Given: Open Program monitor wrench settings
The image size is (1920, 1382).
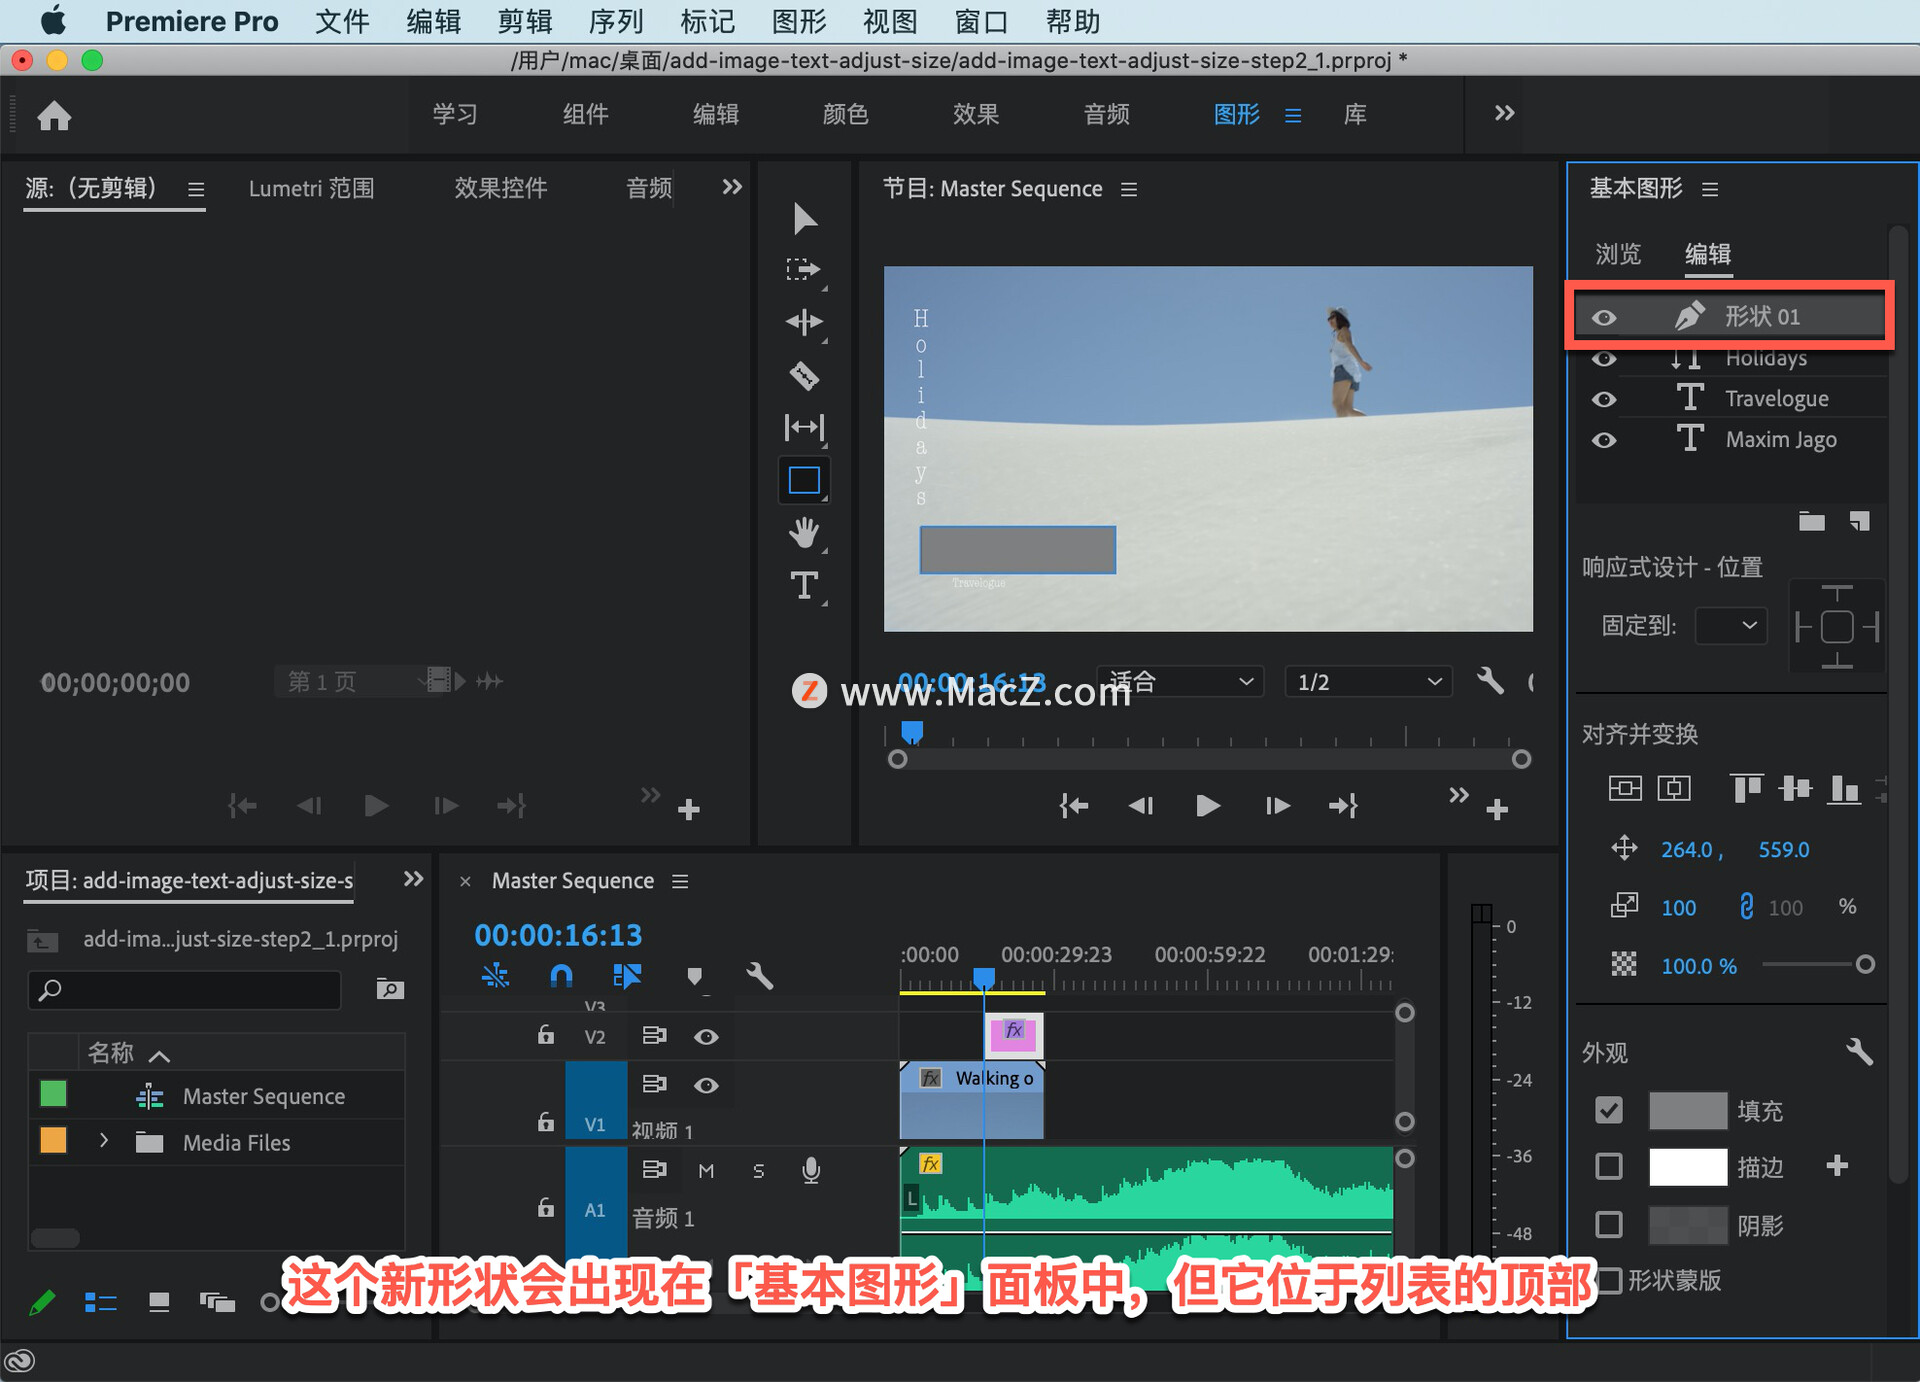Looking at the screenshot, I should tap(1490, 681).
